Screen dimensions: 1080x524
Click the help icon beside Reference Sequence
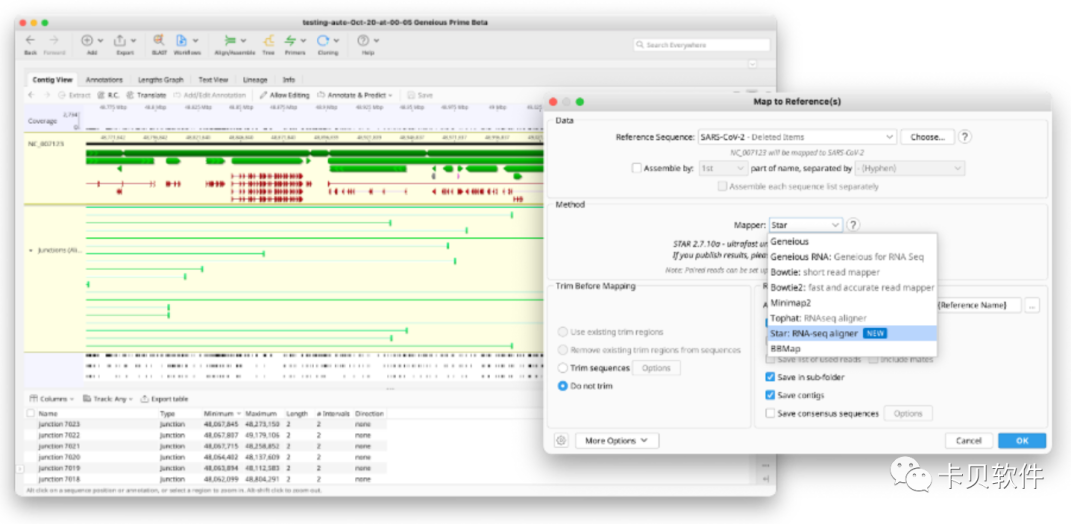pos(964,136)
